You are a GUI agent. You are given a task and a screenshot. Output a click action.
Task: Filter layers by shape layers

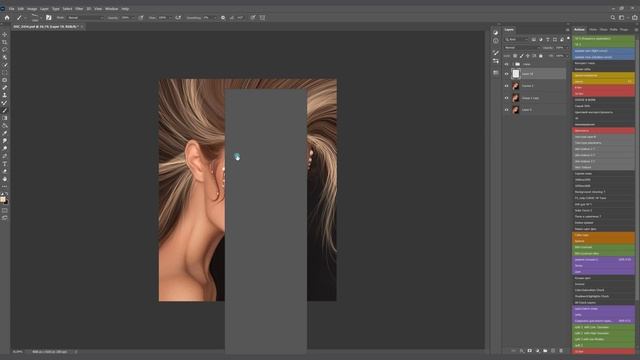555,39
